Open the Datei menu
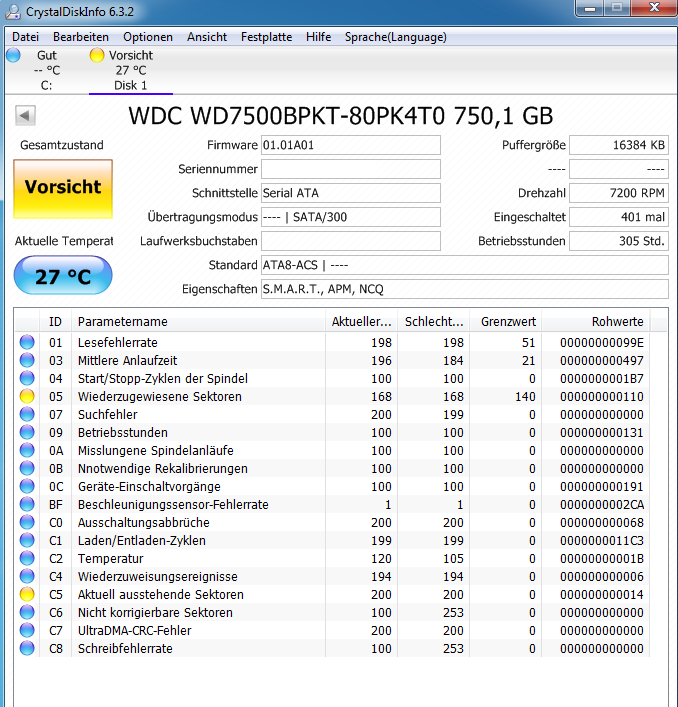The height and width of the screenshot is (707, 678). point(25,37)
